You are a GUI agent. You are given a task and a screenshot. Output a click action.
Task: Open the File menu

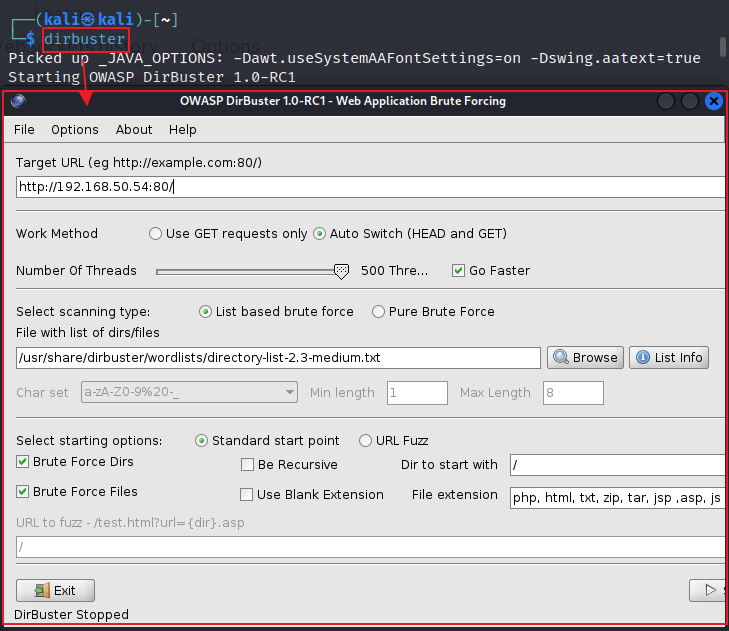[x=24, y=129]
